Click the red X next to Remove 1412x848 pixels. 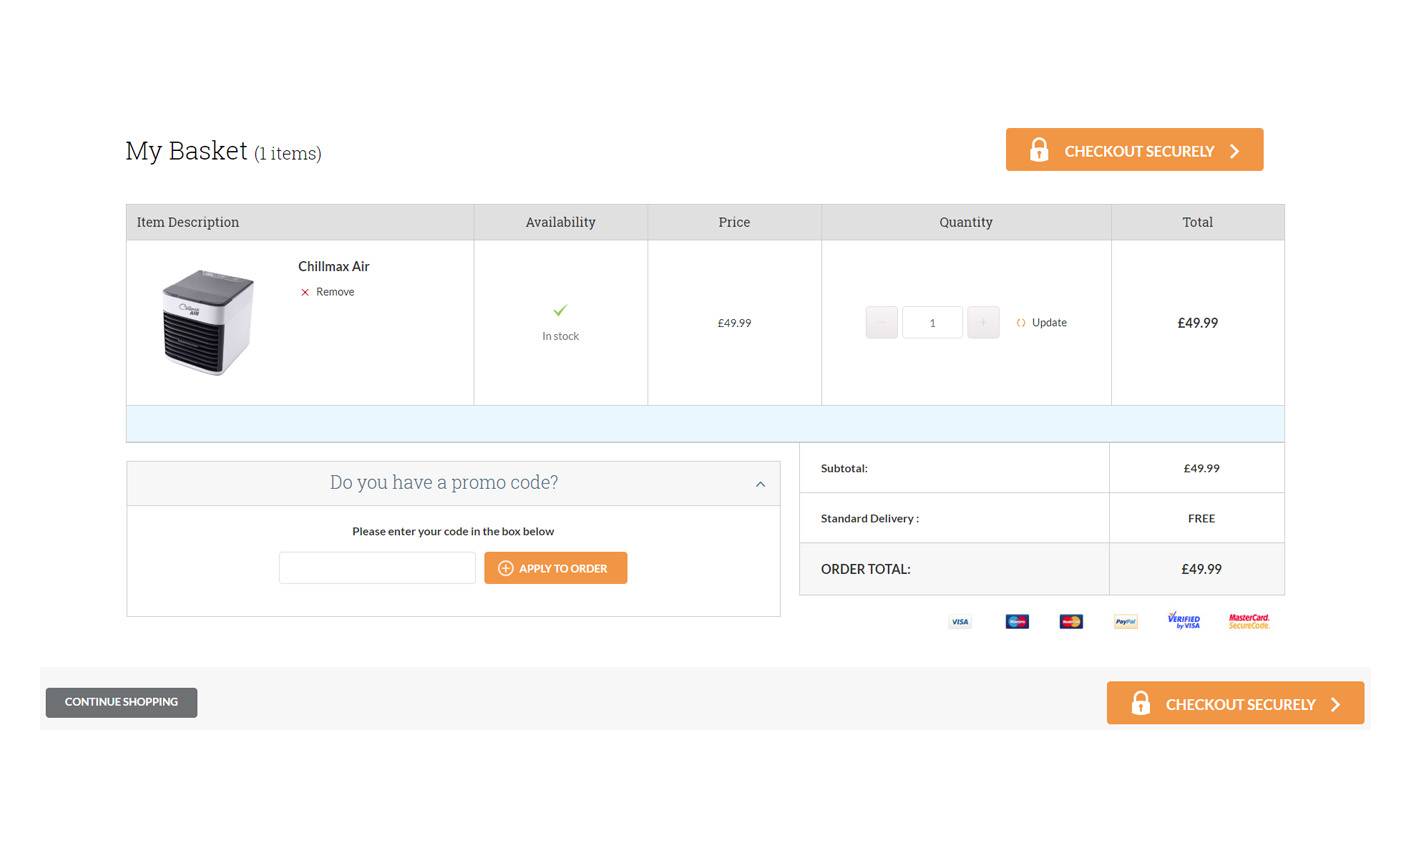pyautogui.click(x=304, y=291)
